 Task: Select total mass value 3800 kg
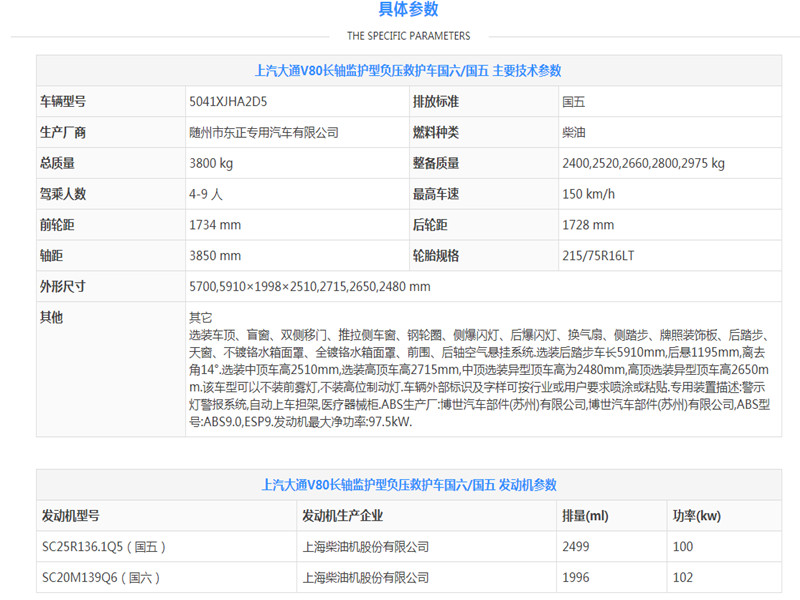point(211,163)
